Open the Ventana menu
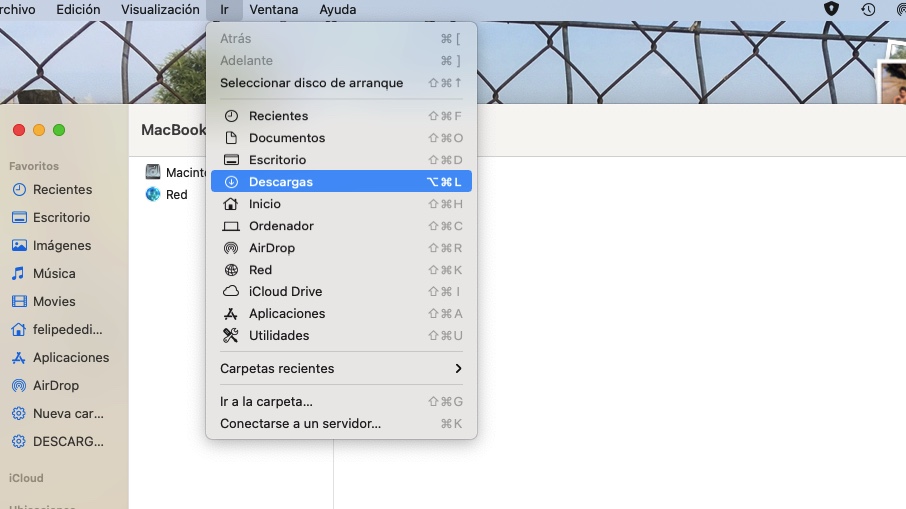Screen dimensions: 906x509 274,9
